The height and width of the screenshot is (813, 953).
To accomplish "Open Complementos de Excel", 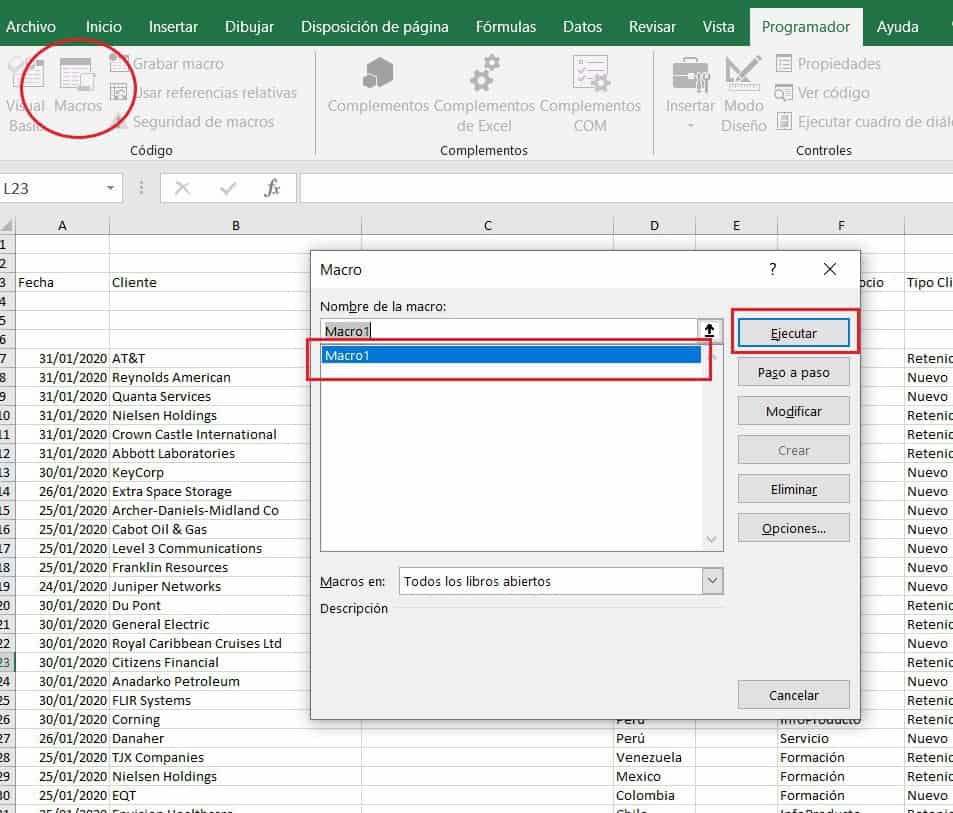I will coord(484,94).
